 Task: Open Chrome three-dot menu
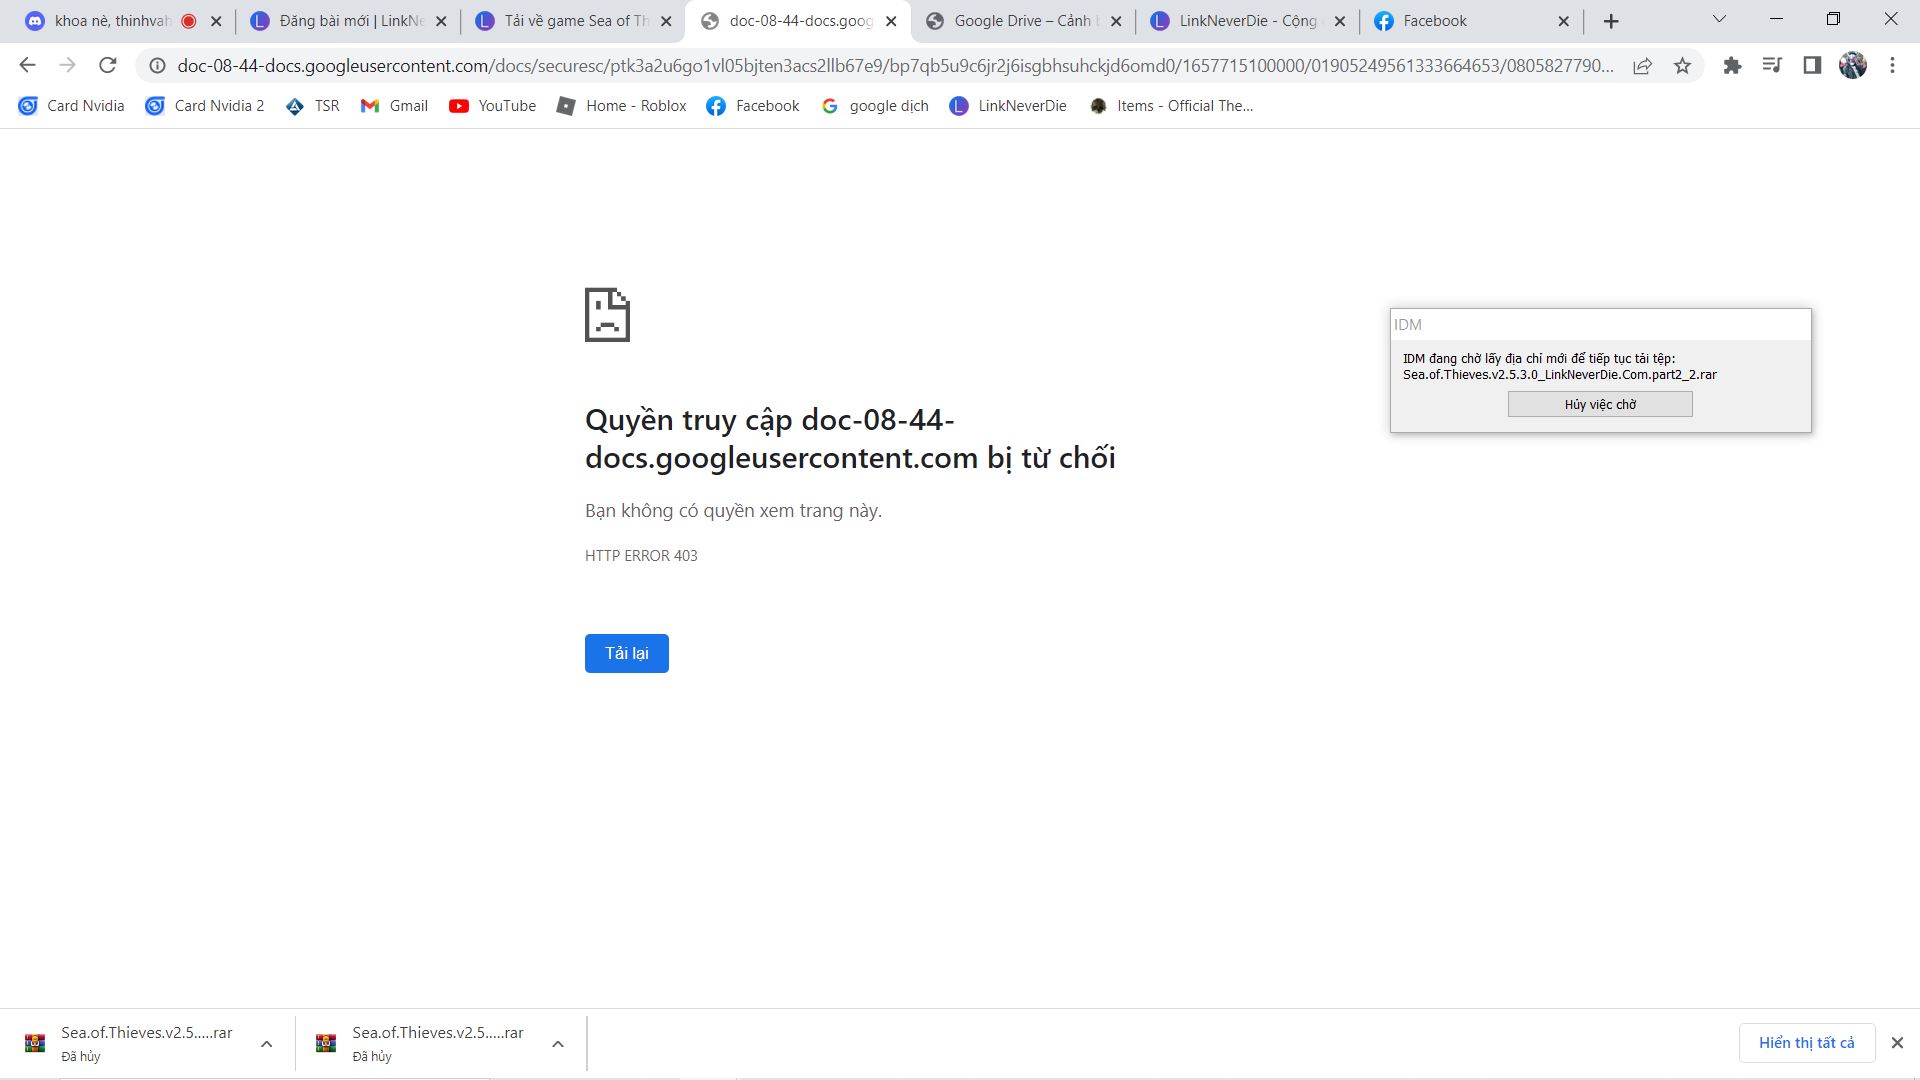1892,66
